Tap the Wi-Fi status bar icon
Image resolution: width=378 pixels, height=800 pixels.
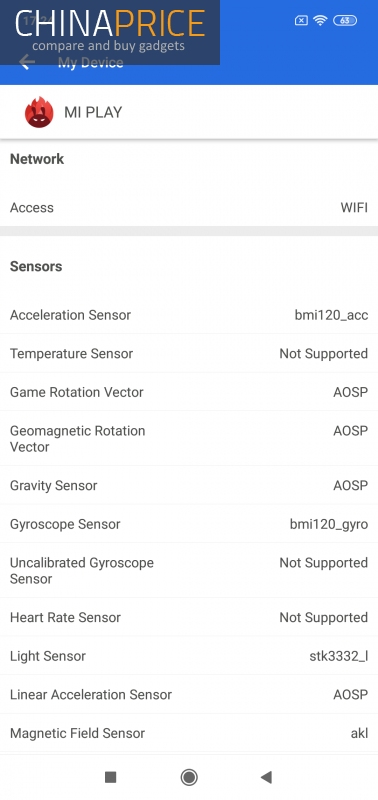(320, 20)
